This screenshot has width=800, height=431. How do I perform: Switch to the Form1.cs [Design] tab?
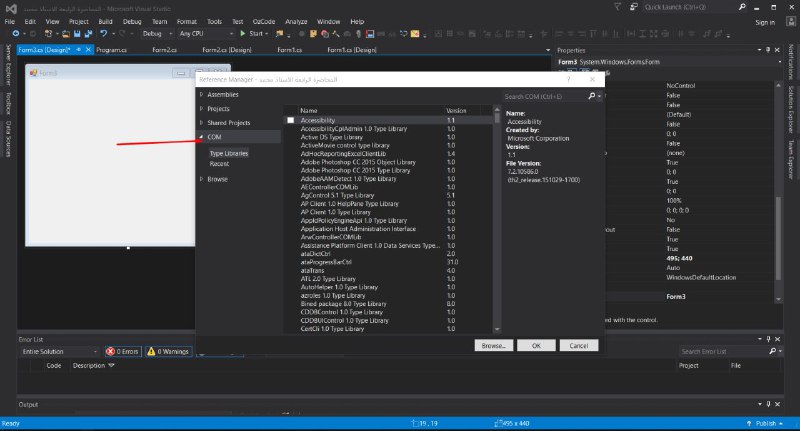(x=352, y=50)
